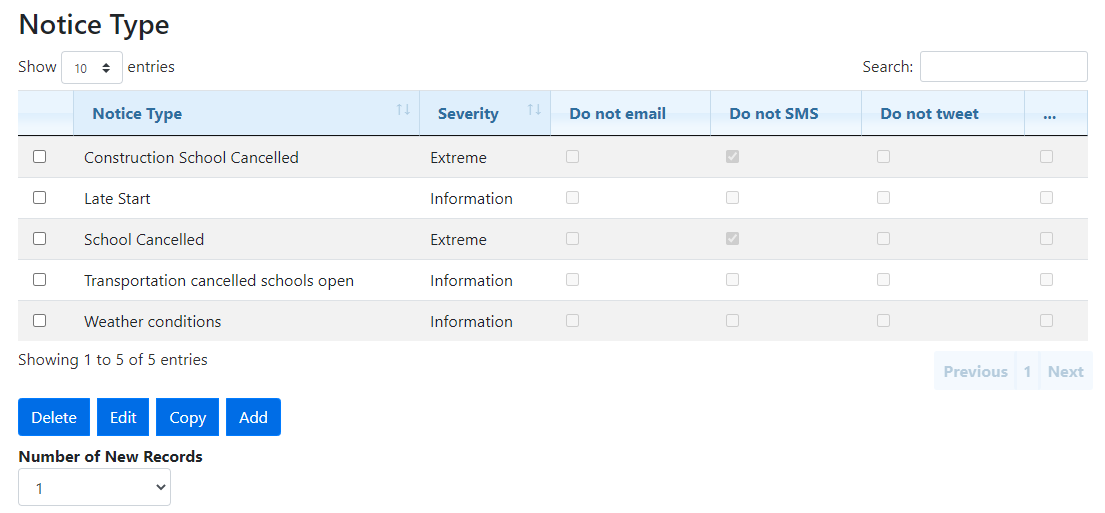
Task: Expand the Number of New Records dropdown
Action: (95, 488)
